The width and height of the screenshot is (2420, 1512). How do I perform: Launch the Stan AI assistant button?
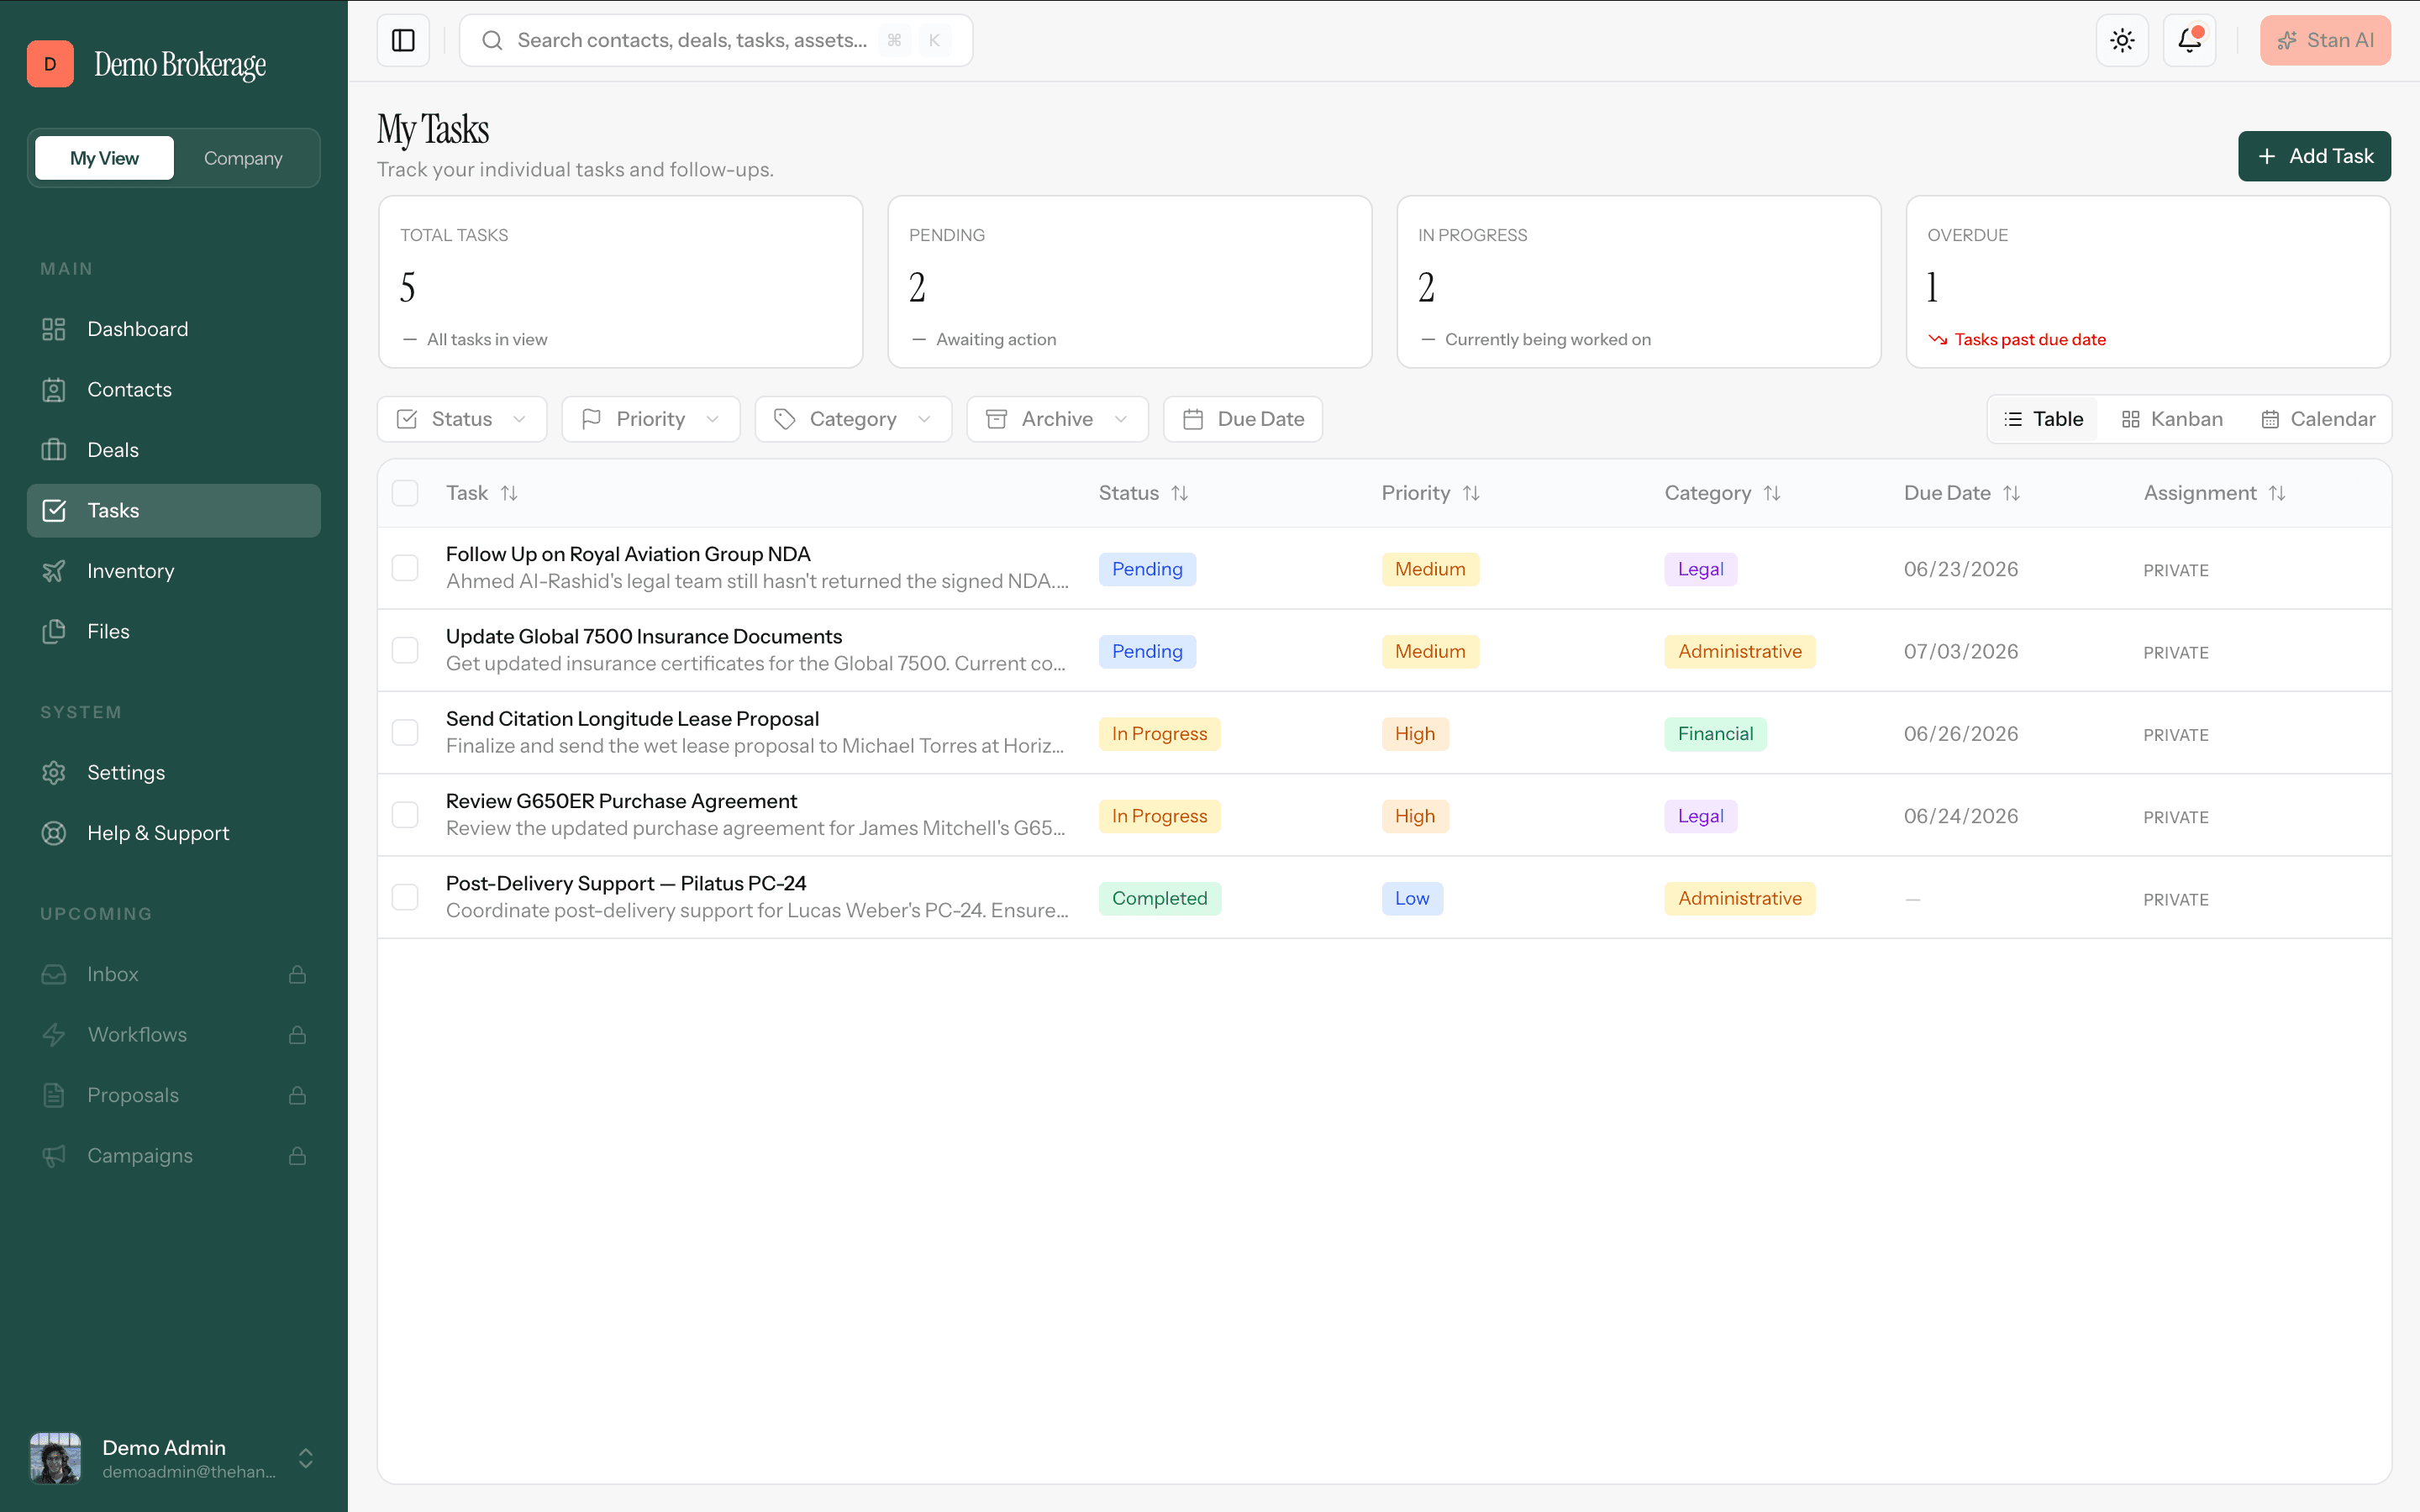(2325, 40)
